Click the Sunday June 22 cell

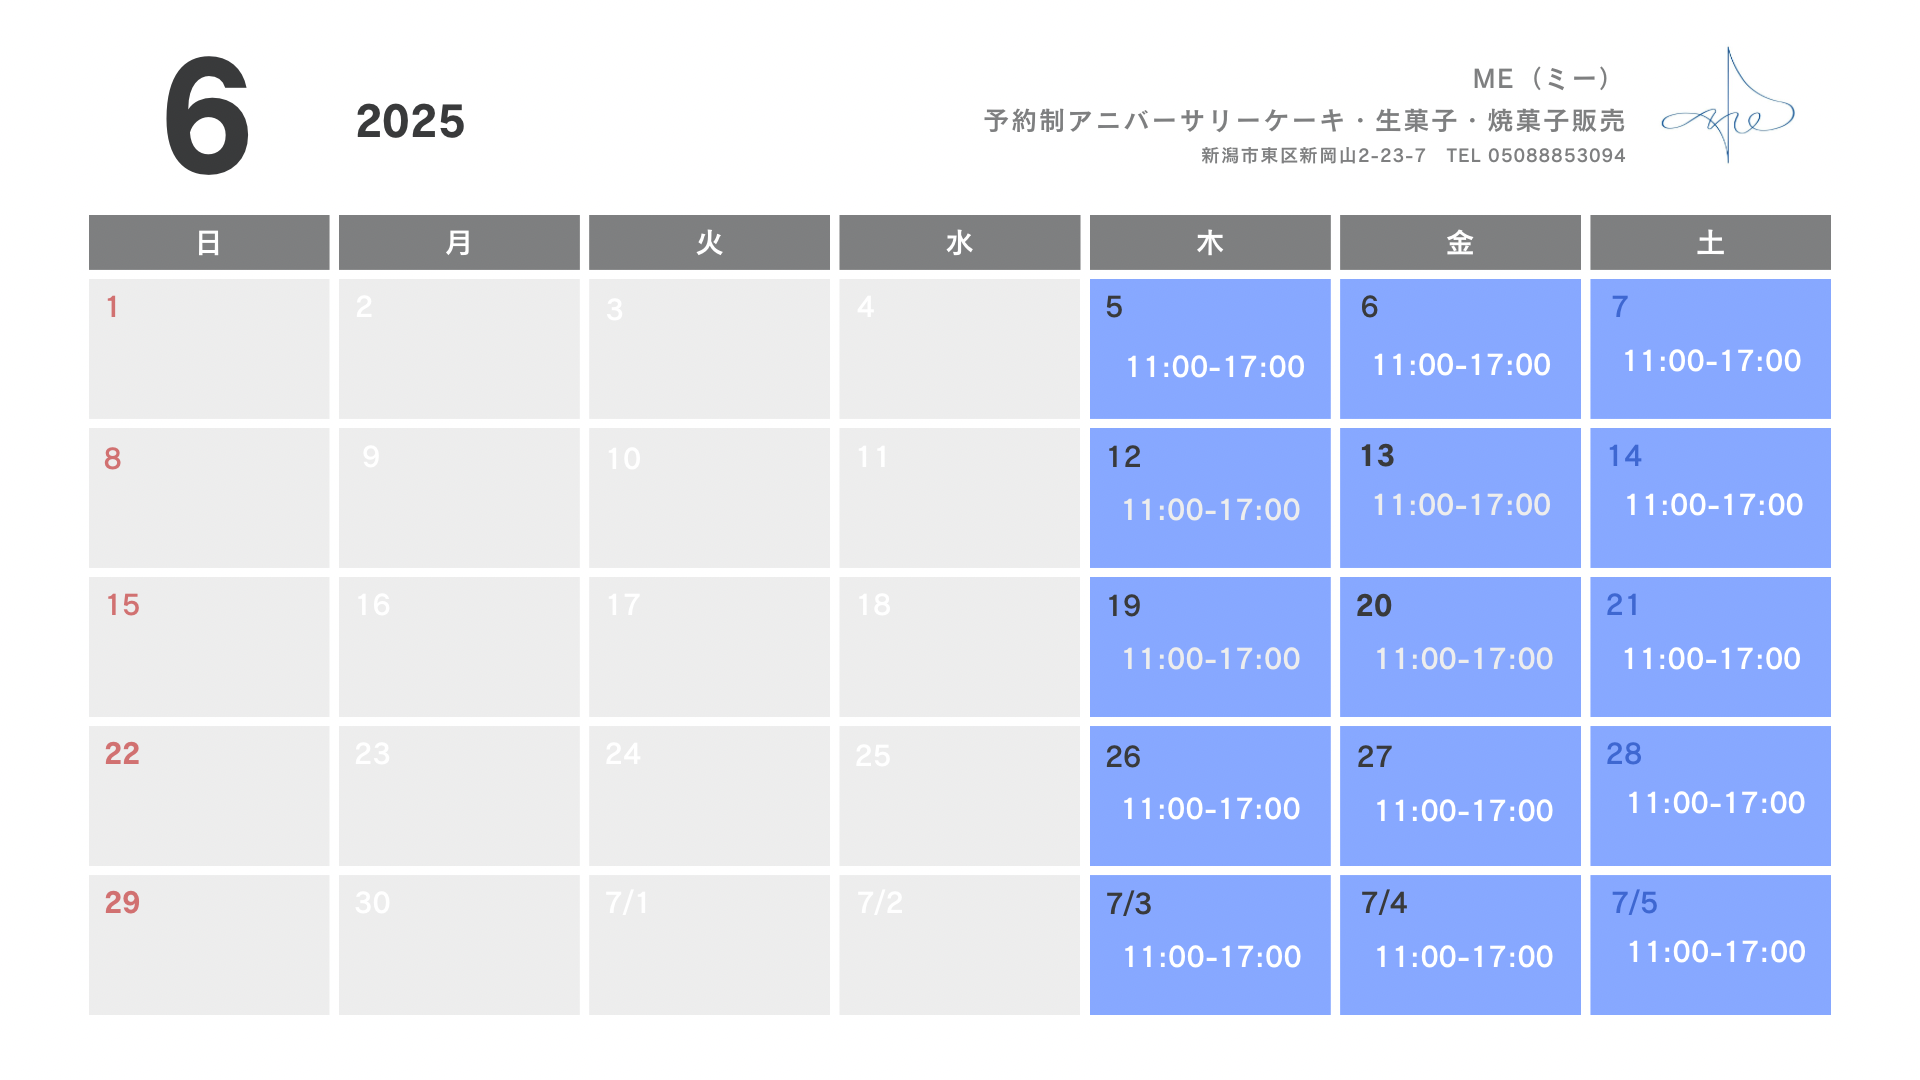click(209, 796)
